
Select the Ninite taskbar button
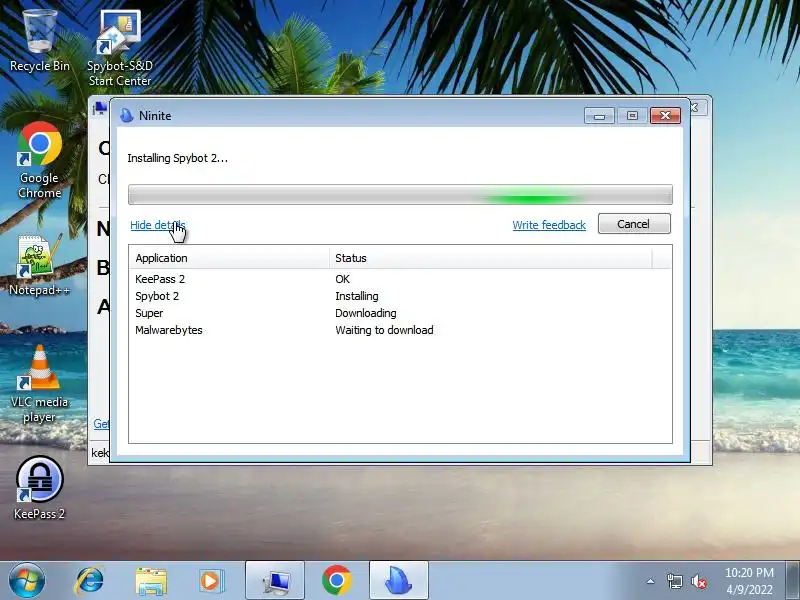[x=398, y=581]
